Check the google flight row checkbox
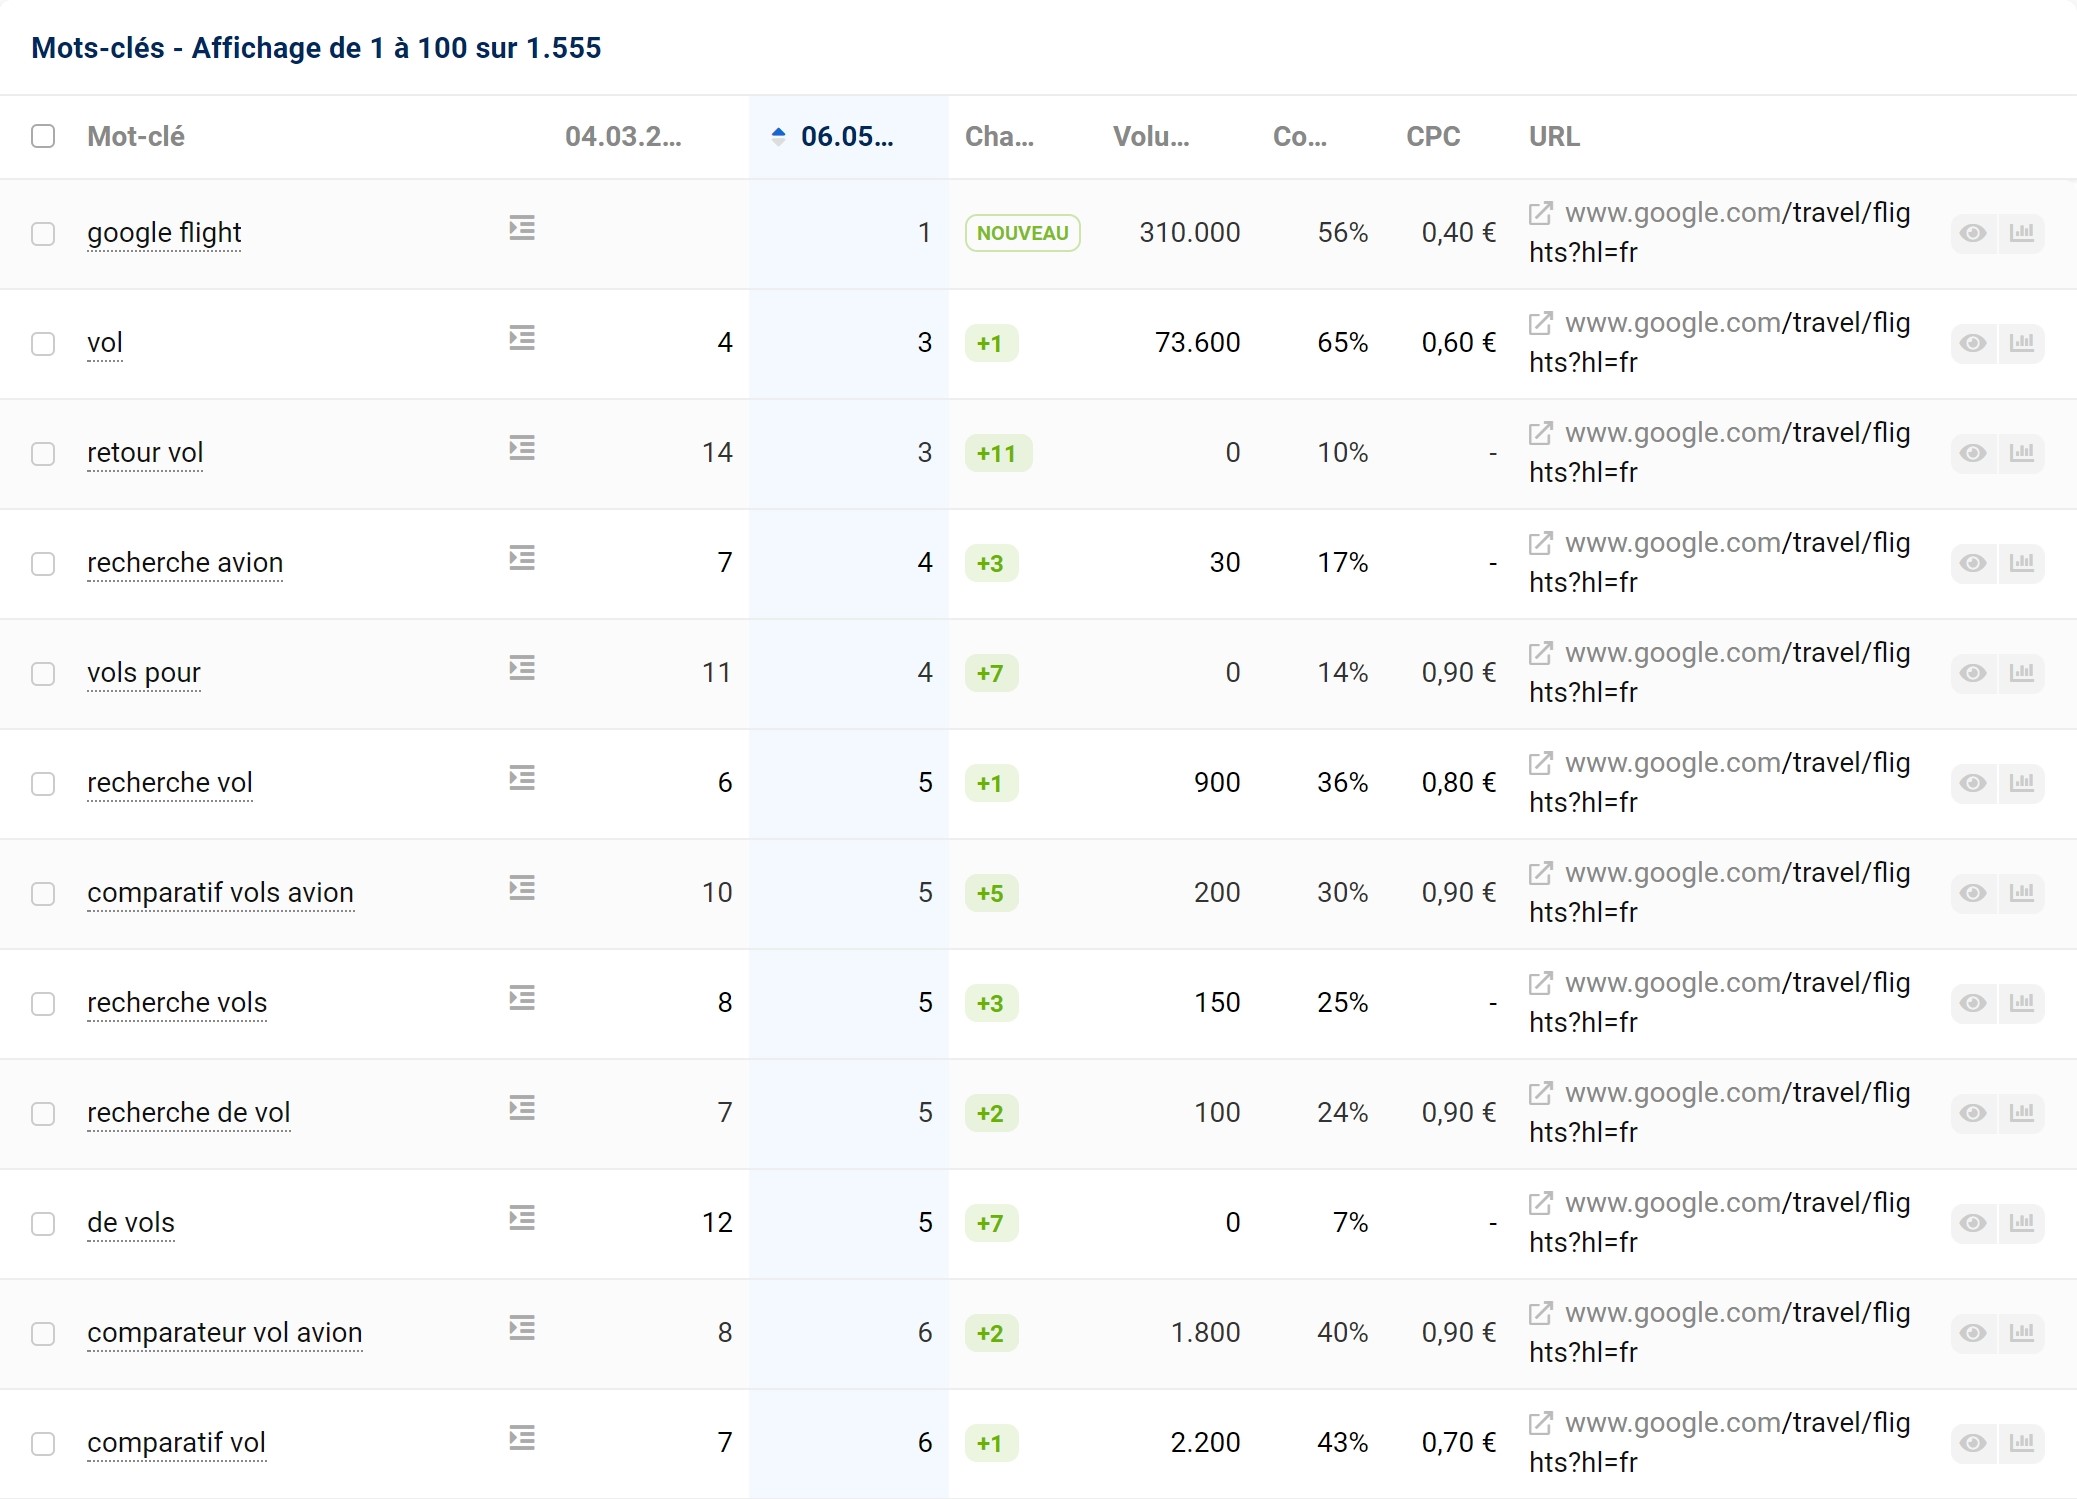 pos(43,234)
